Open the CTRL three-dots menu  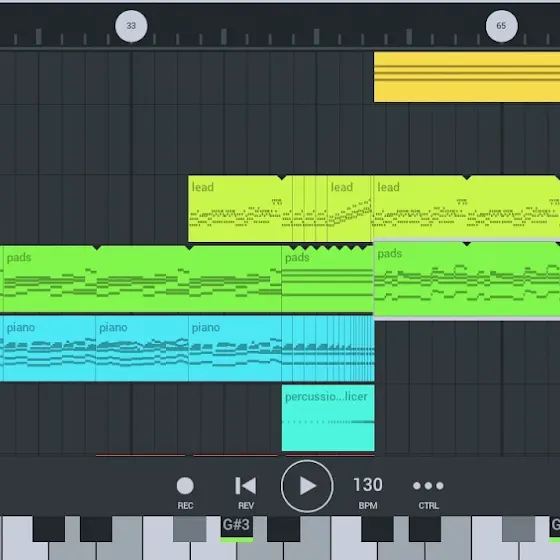pos(428,492)
